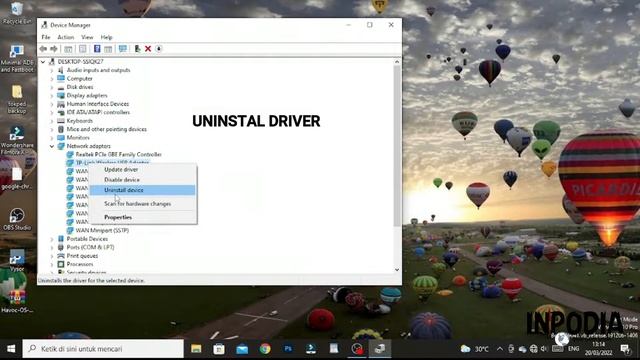Screen dimensions: 640x360
Task: Select the Processors category icon
Action: pyautogui.click(x=61, y=264)
